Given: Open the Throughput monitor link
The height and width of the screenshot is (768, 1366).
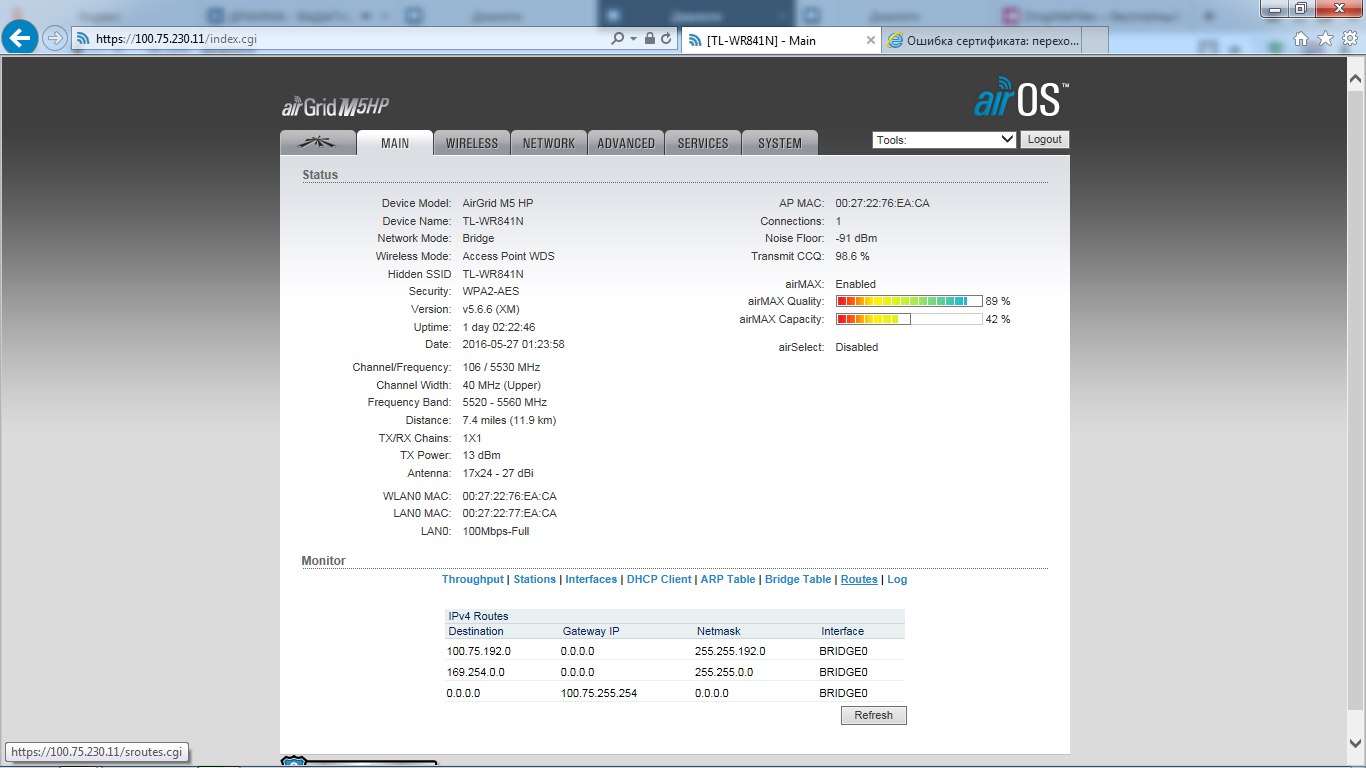Looking at the screenshot, I should (x=473, y=580).
